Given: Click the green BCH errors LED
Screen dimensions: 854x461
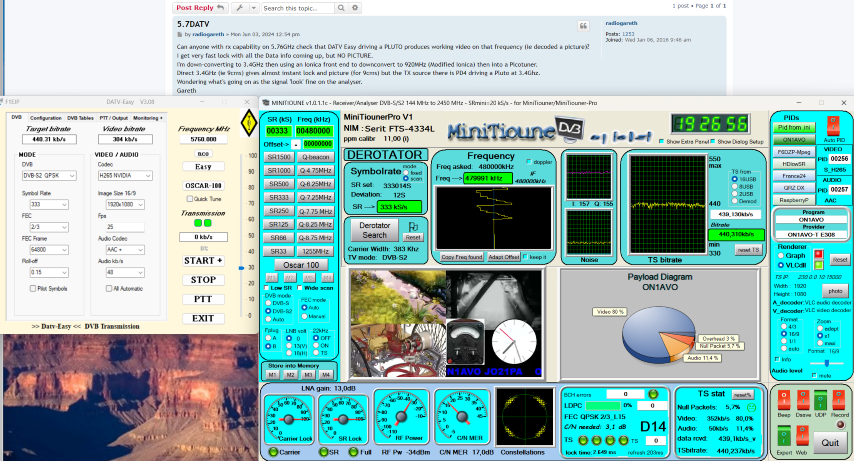Looking at the screenshot, I should click(x=653, y=394).
